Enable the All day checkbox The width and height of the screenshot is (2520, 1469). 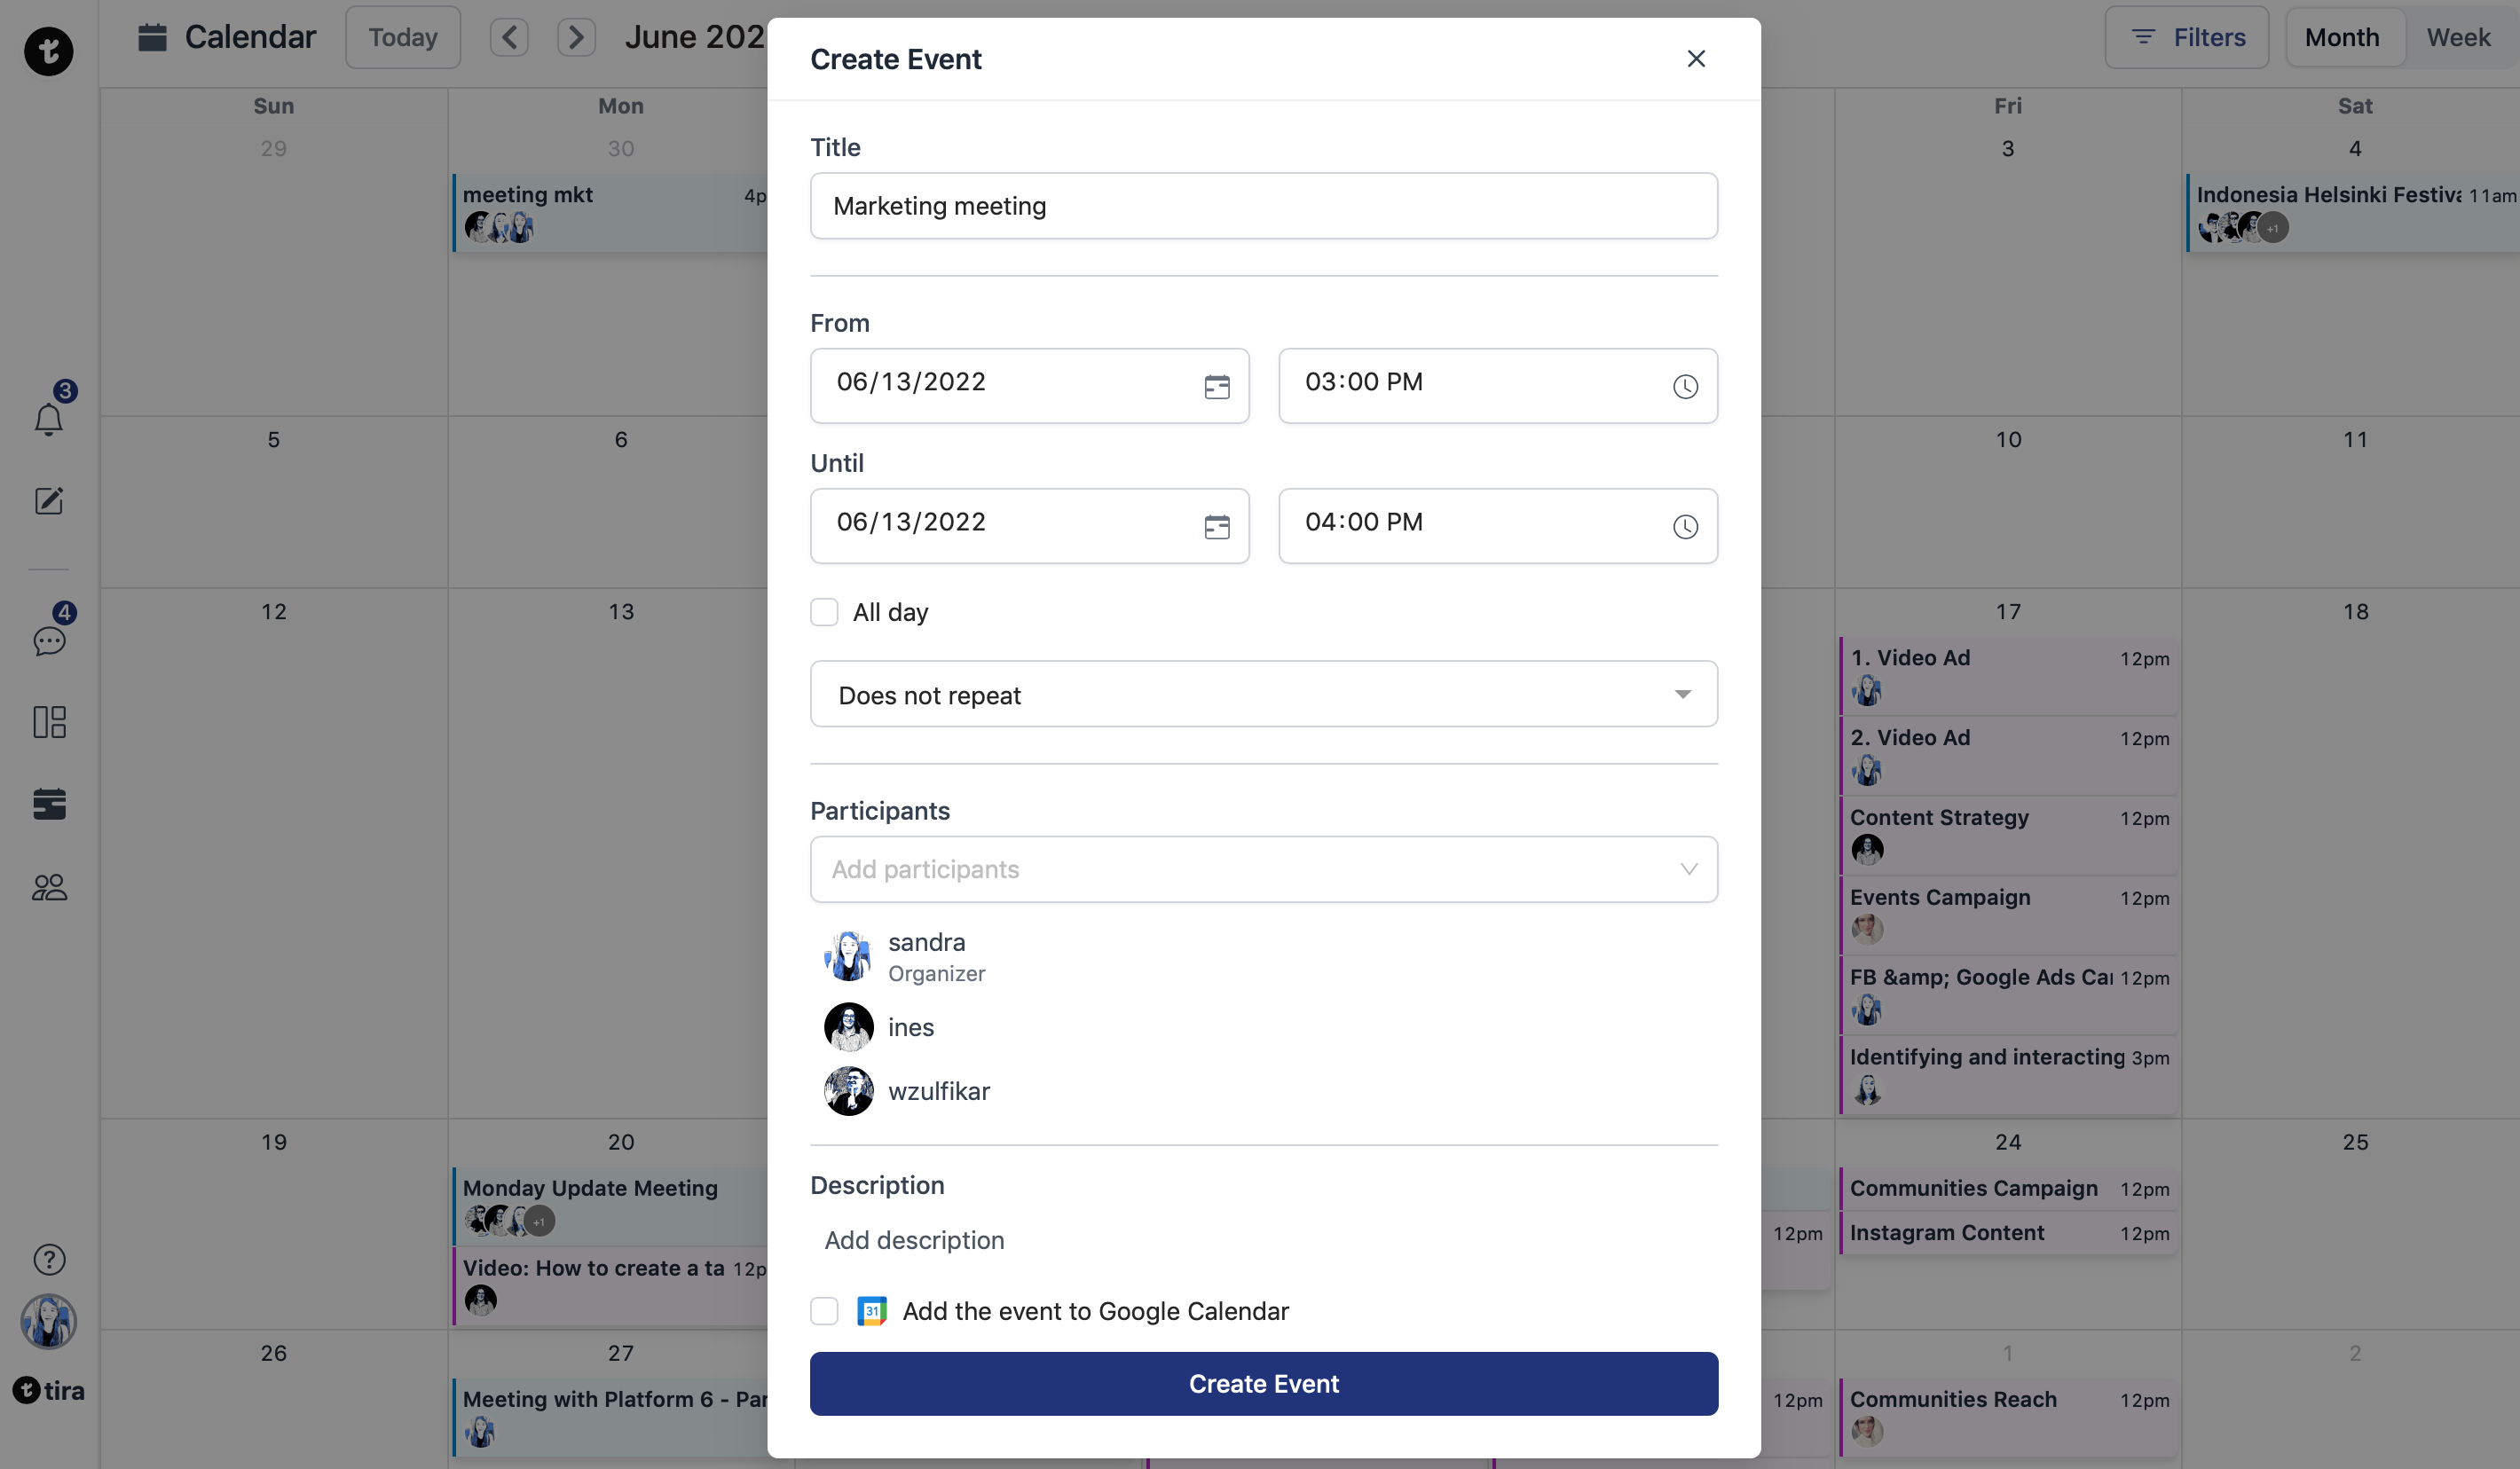click(x=824, y=612)
